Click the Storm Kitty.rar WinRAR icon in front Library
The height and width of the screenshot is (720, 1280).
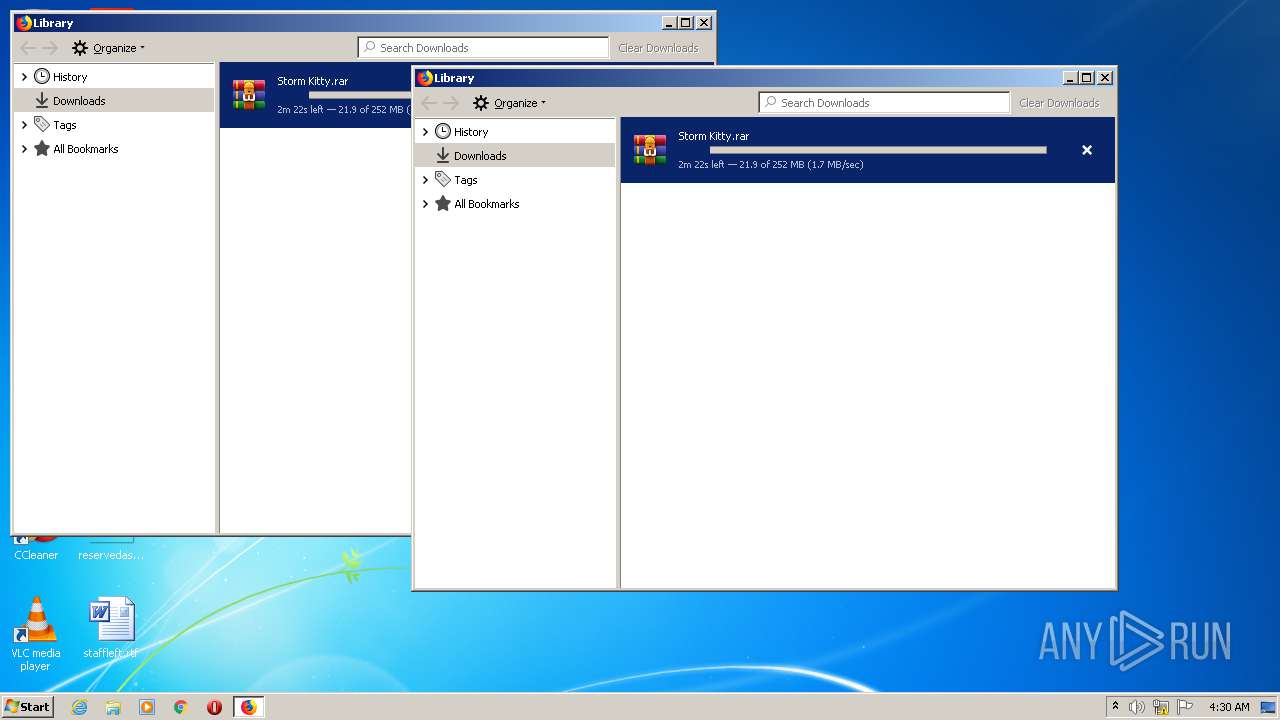[x=650, y=150]
